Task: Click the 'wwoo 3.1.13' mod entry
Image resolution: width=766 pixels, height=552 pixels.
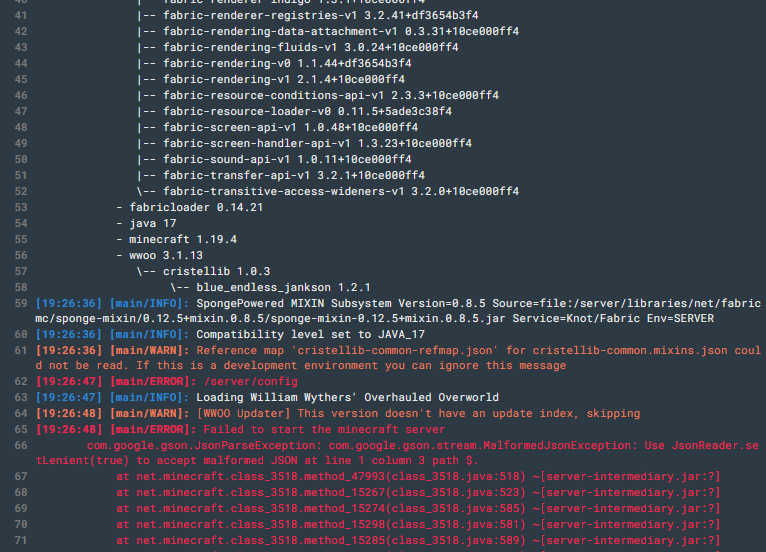Action: tap(166, 255)
